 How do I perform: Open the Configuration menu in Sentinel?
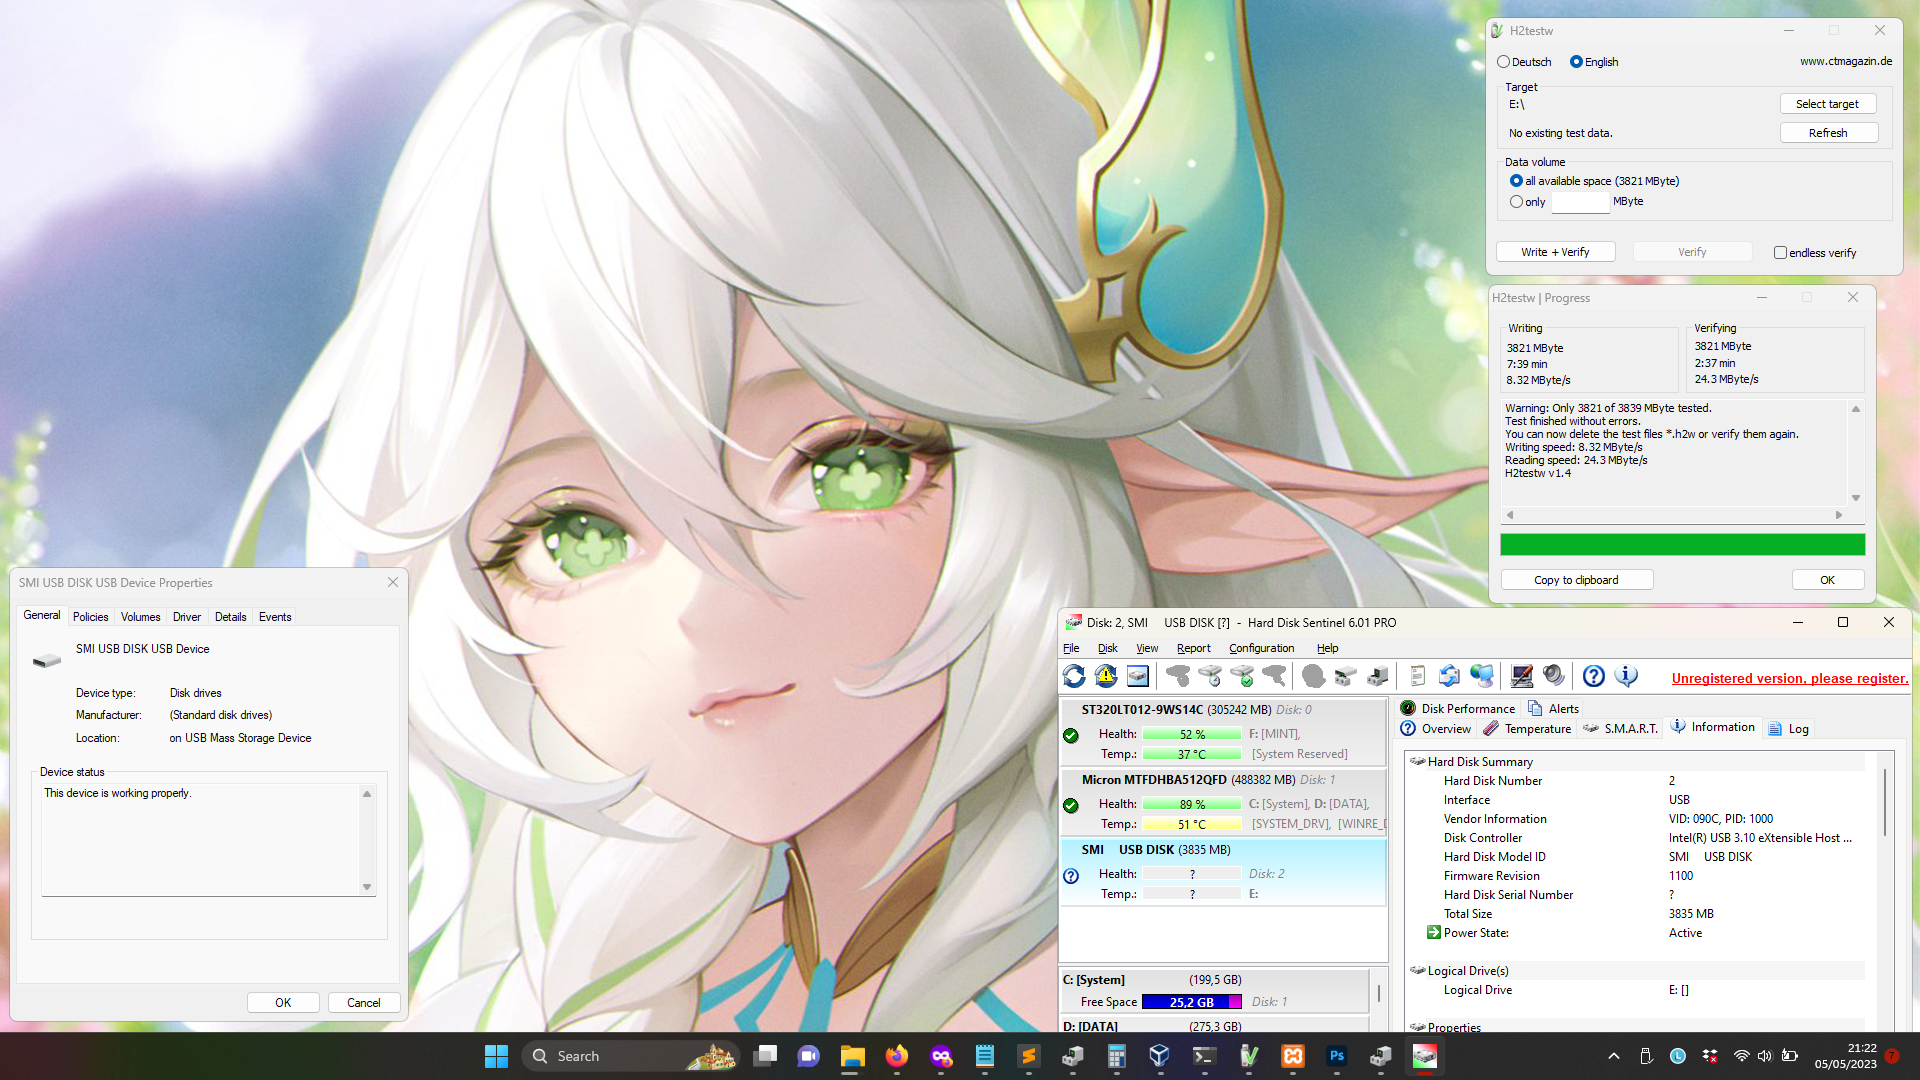[x=1261, y=648]
